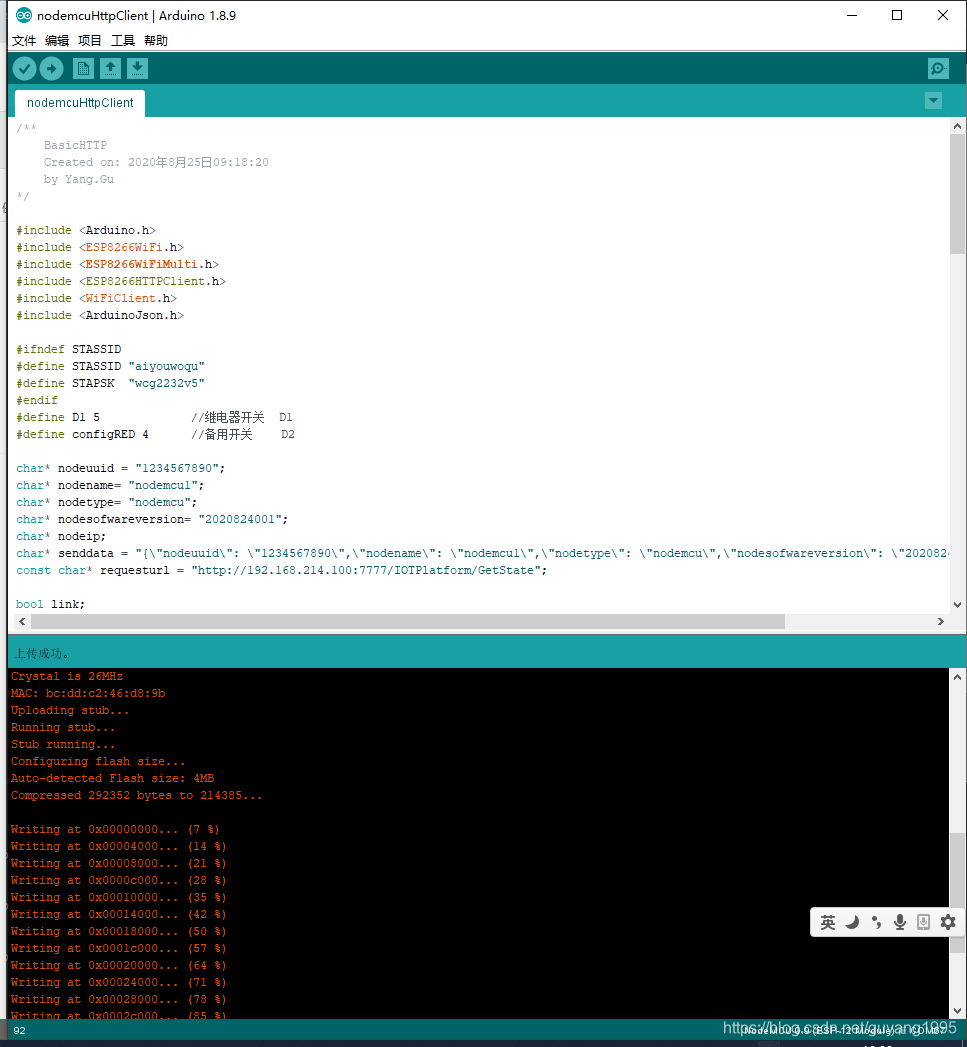Viewport: 967px width, 1047px height.
Task: Click editor horizontal scrollbar right arrow
Action: [941, 622]
